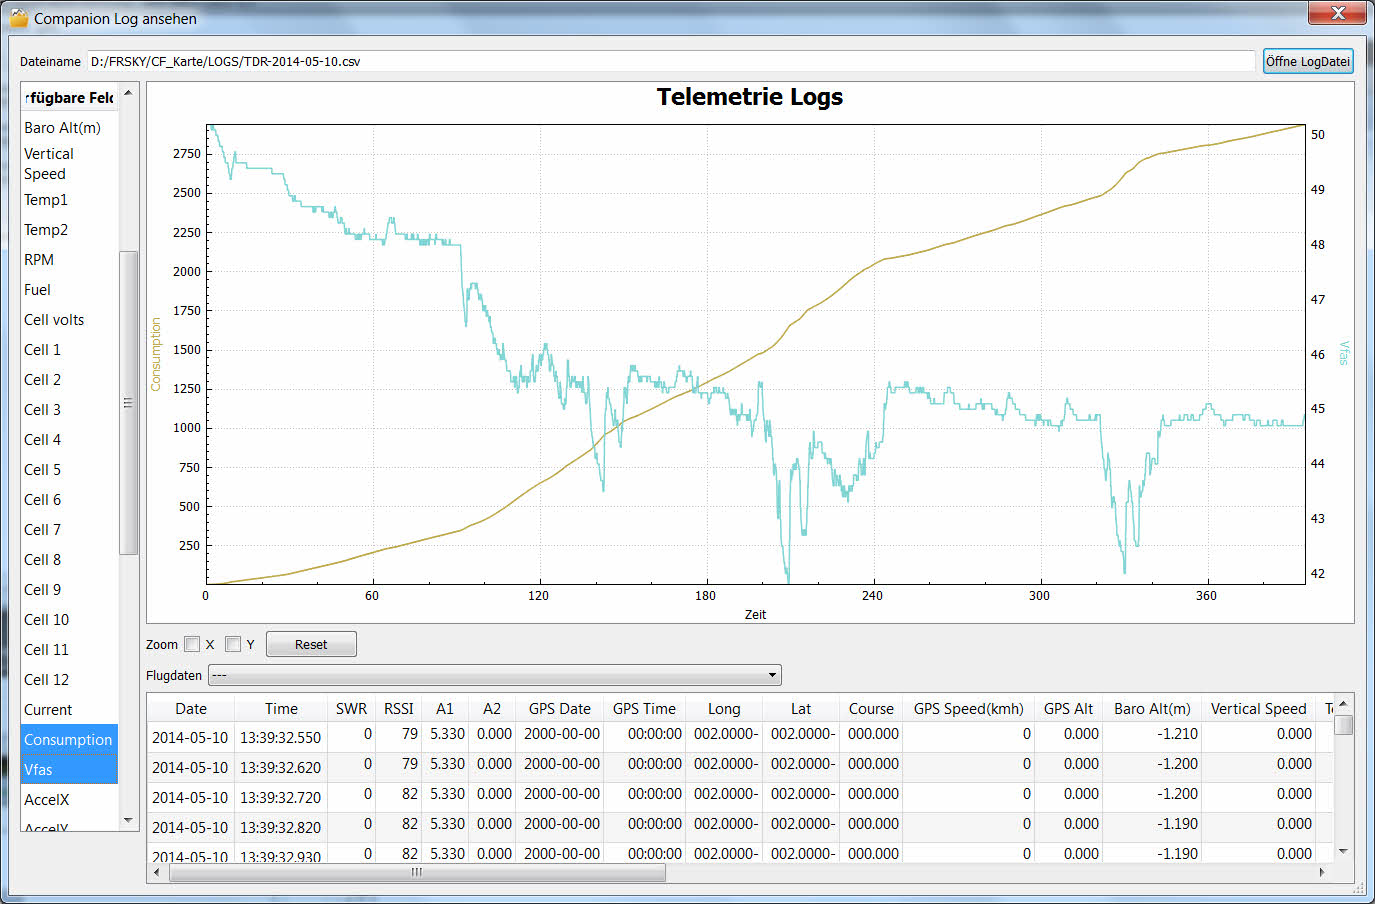Click the RSSI column header
The image size is (1375, 904).
tap(398, 709)
